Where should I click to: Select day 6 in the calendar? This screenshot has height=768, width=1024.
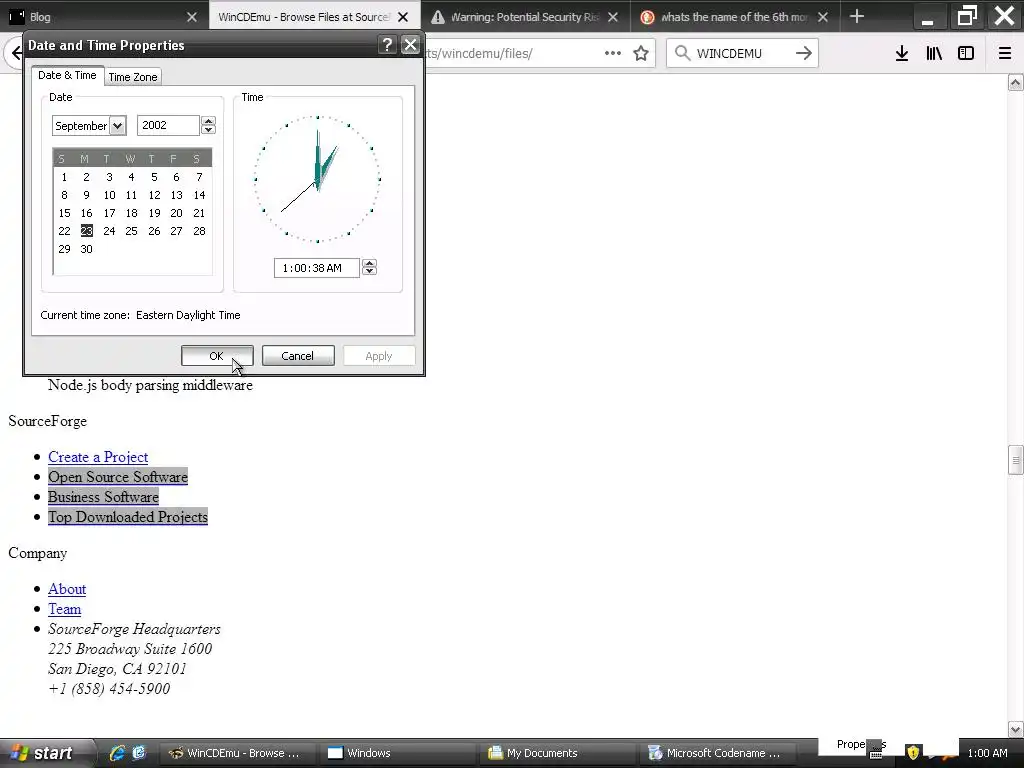[176, 177]
